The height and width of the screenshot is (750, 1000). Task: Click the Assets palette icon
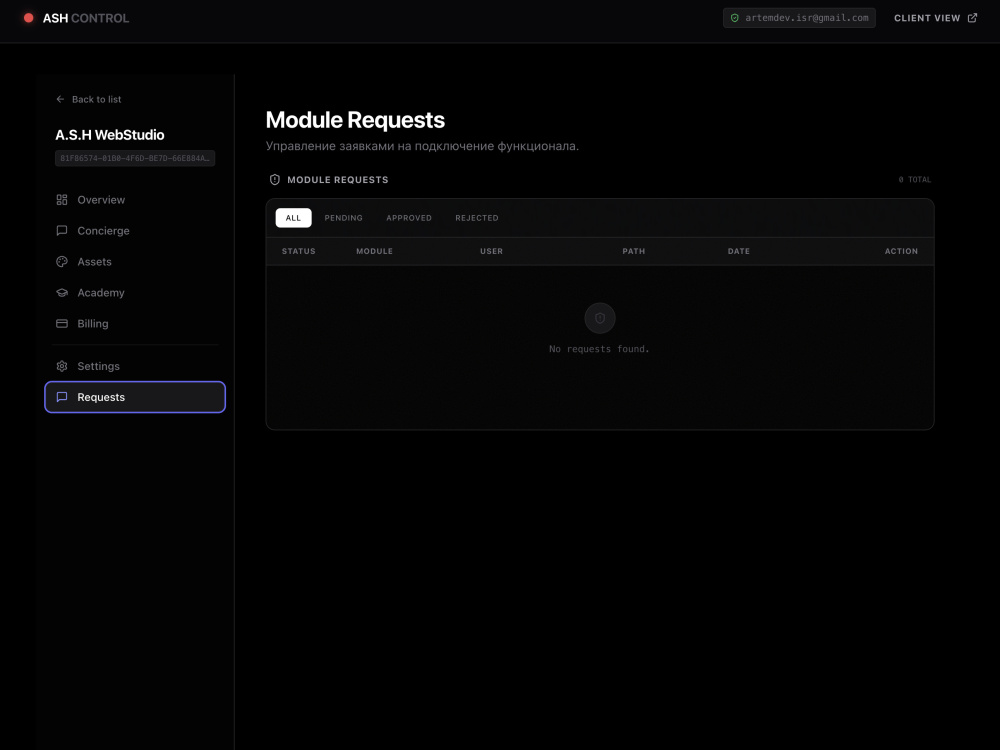click(x=62, y=261)
